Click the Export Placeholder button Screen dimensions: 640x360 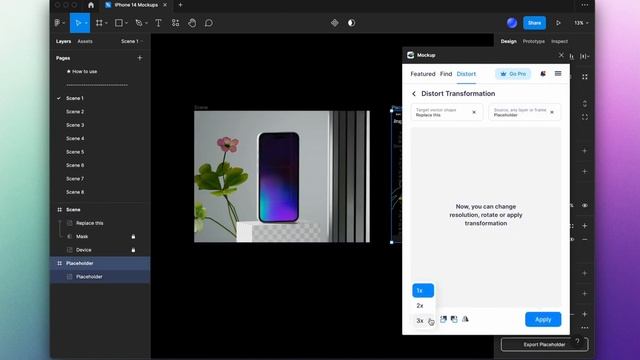click(x=544, y=344)
